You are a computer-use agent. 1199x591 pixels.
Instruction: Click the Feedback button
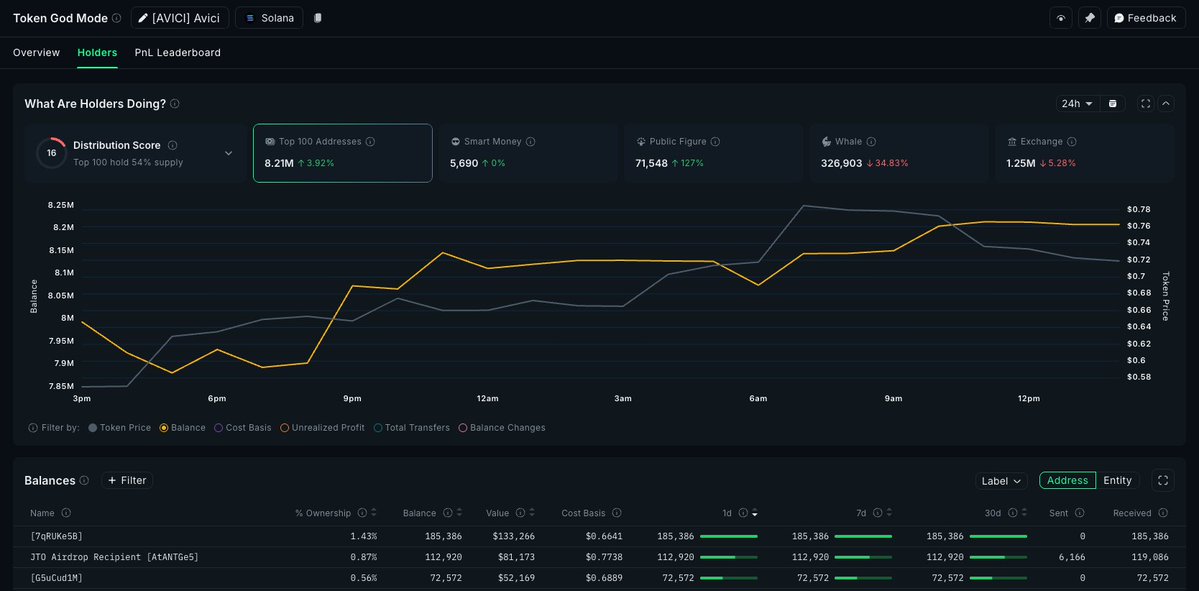[1145, 18]
